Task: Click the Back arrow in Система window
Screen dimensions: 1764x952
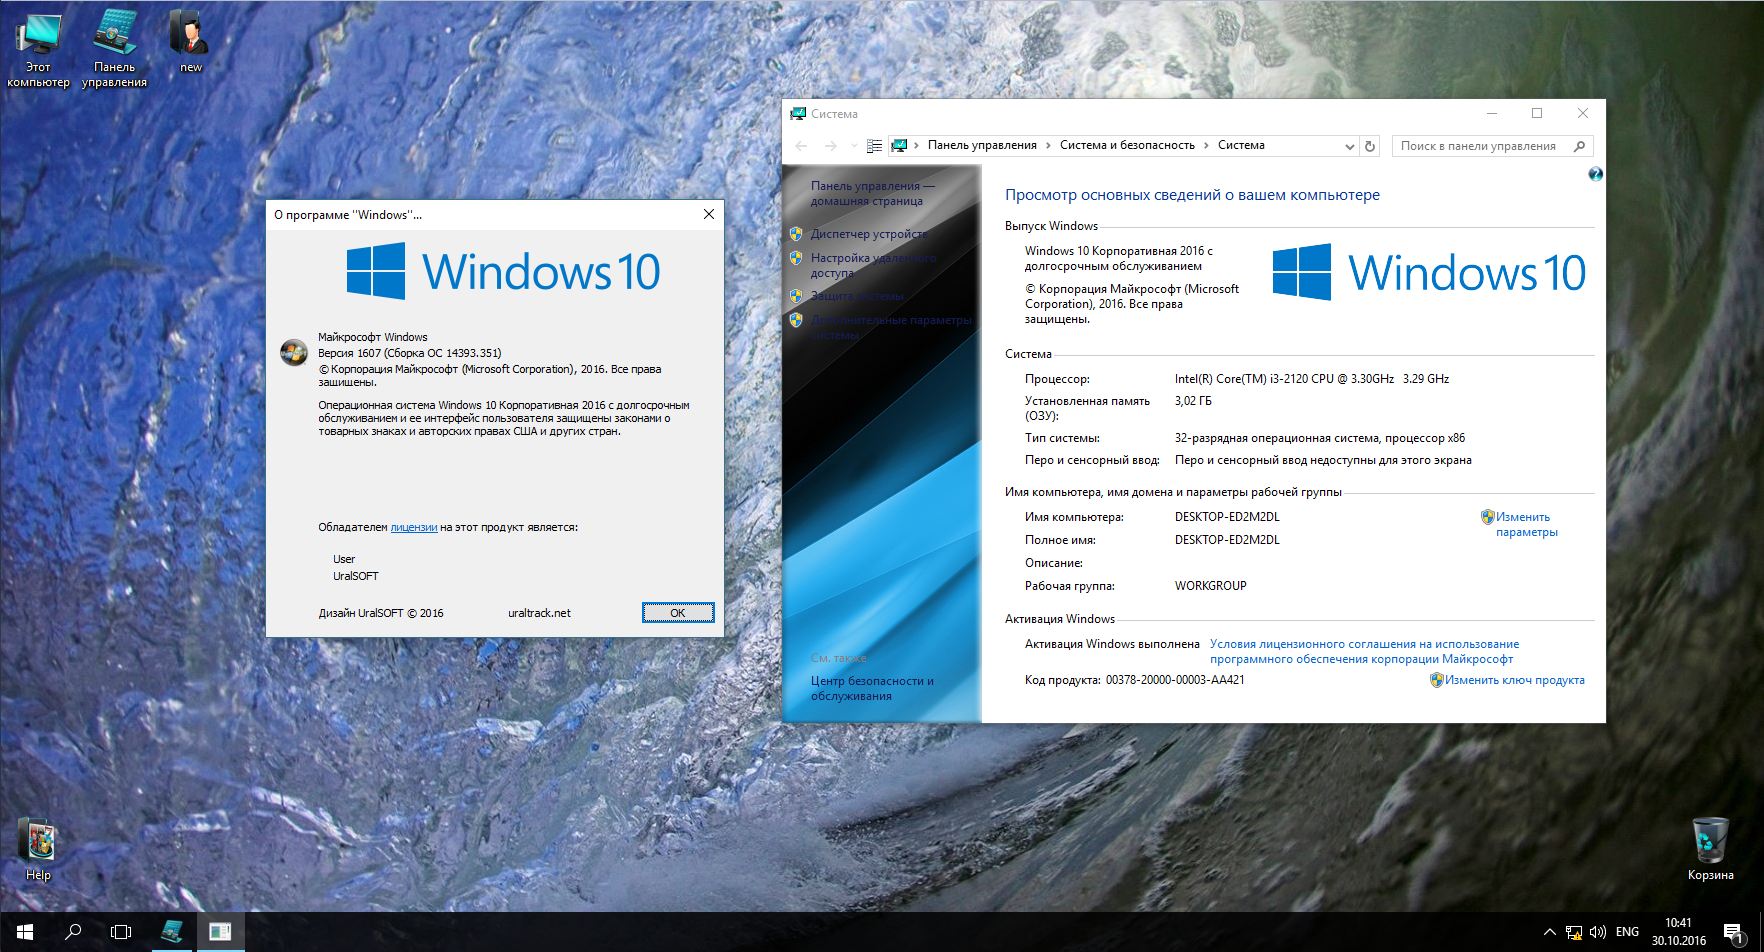Action: click(801, 146)
